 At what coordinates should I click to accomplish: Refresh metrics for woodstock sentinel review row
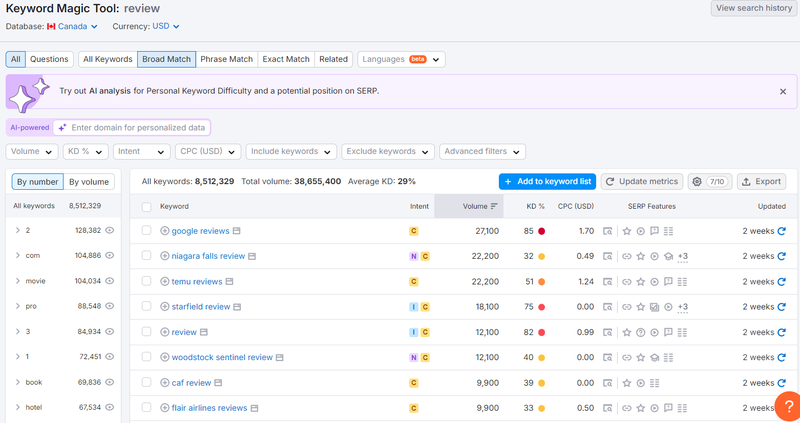click(781, 358)
